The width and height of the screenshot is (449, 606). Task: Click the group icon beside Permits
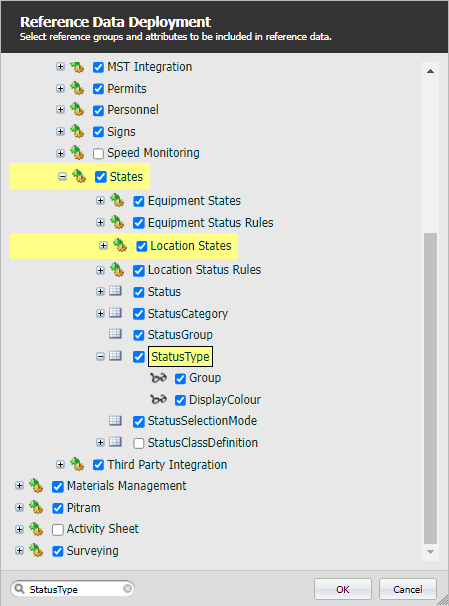pos(77,89)
